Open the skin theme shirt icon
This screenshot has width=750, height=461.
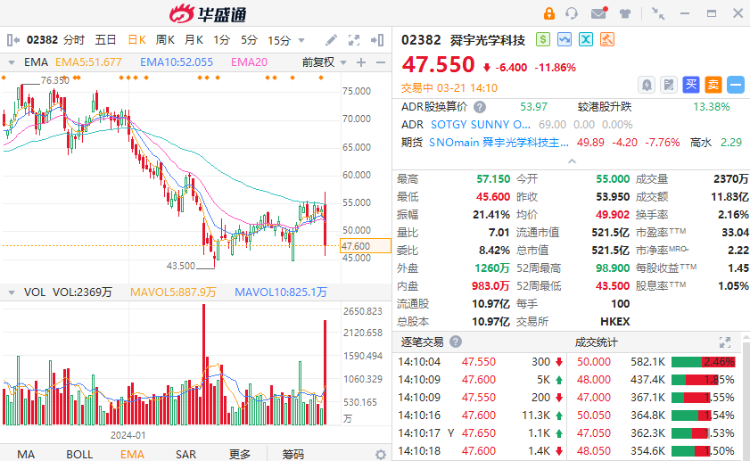tap(625, 13)
